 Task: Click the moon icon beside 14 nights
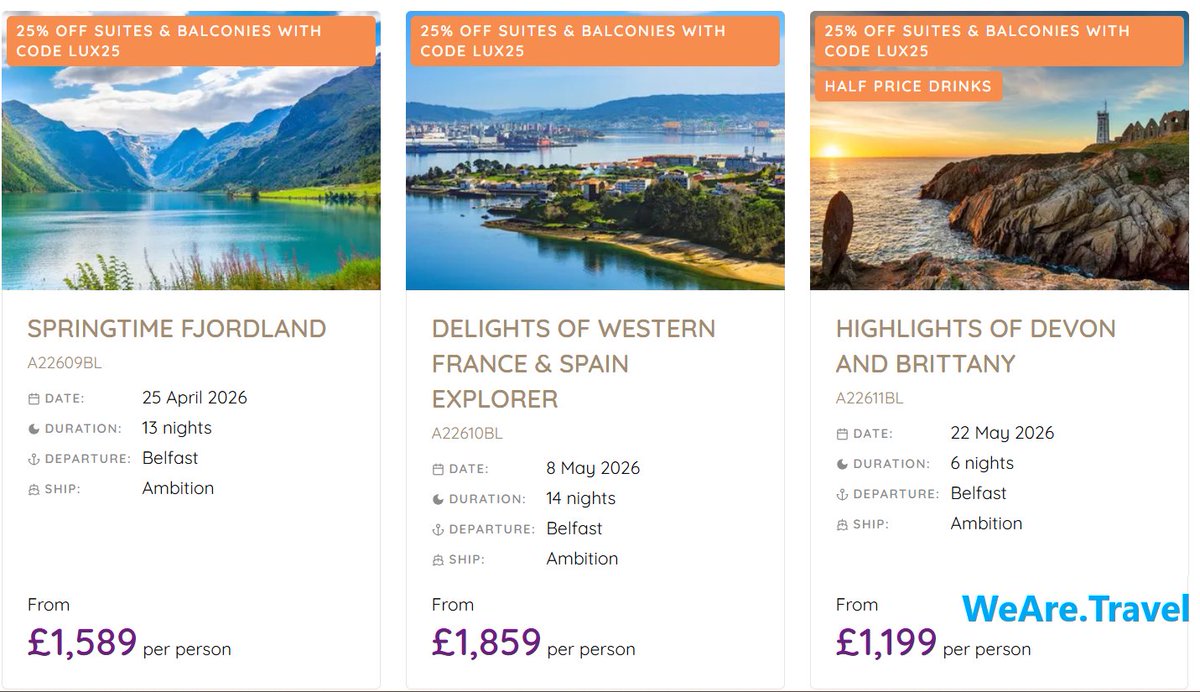(x=437, y=499)
